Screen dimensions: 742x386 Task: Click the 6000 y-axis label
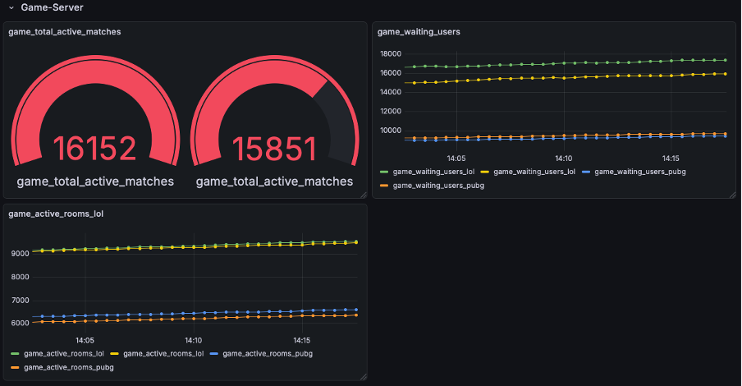[20, 323]
